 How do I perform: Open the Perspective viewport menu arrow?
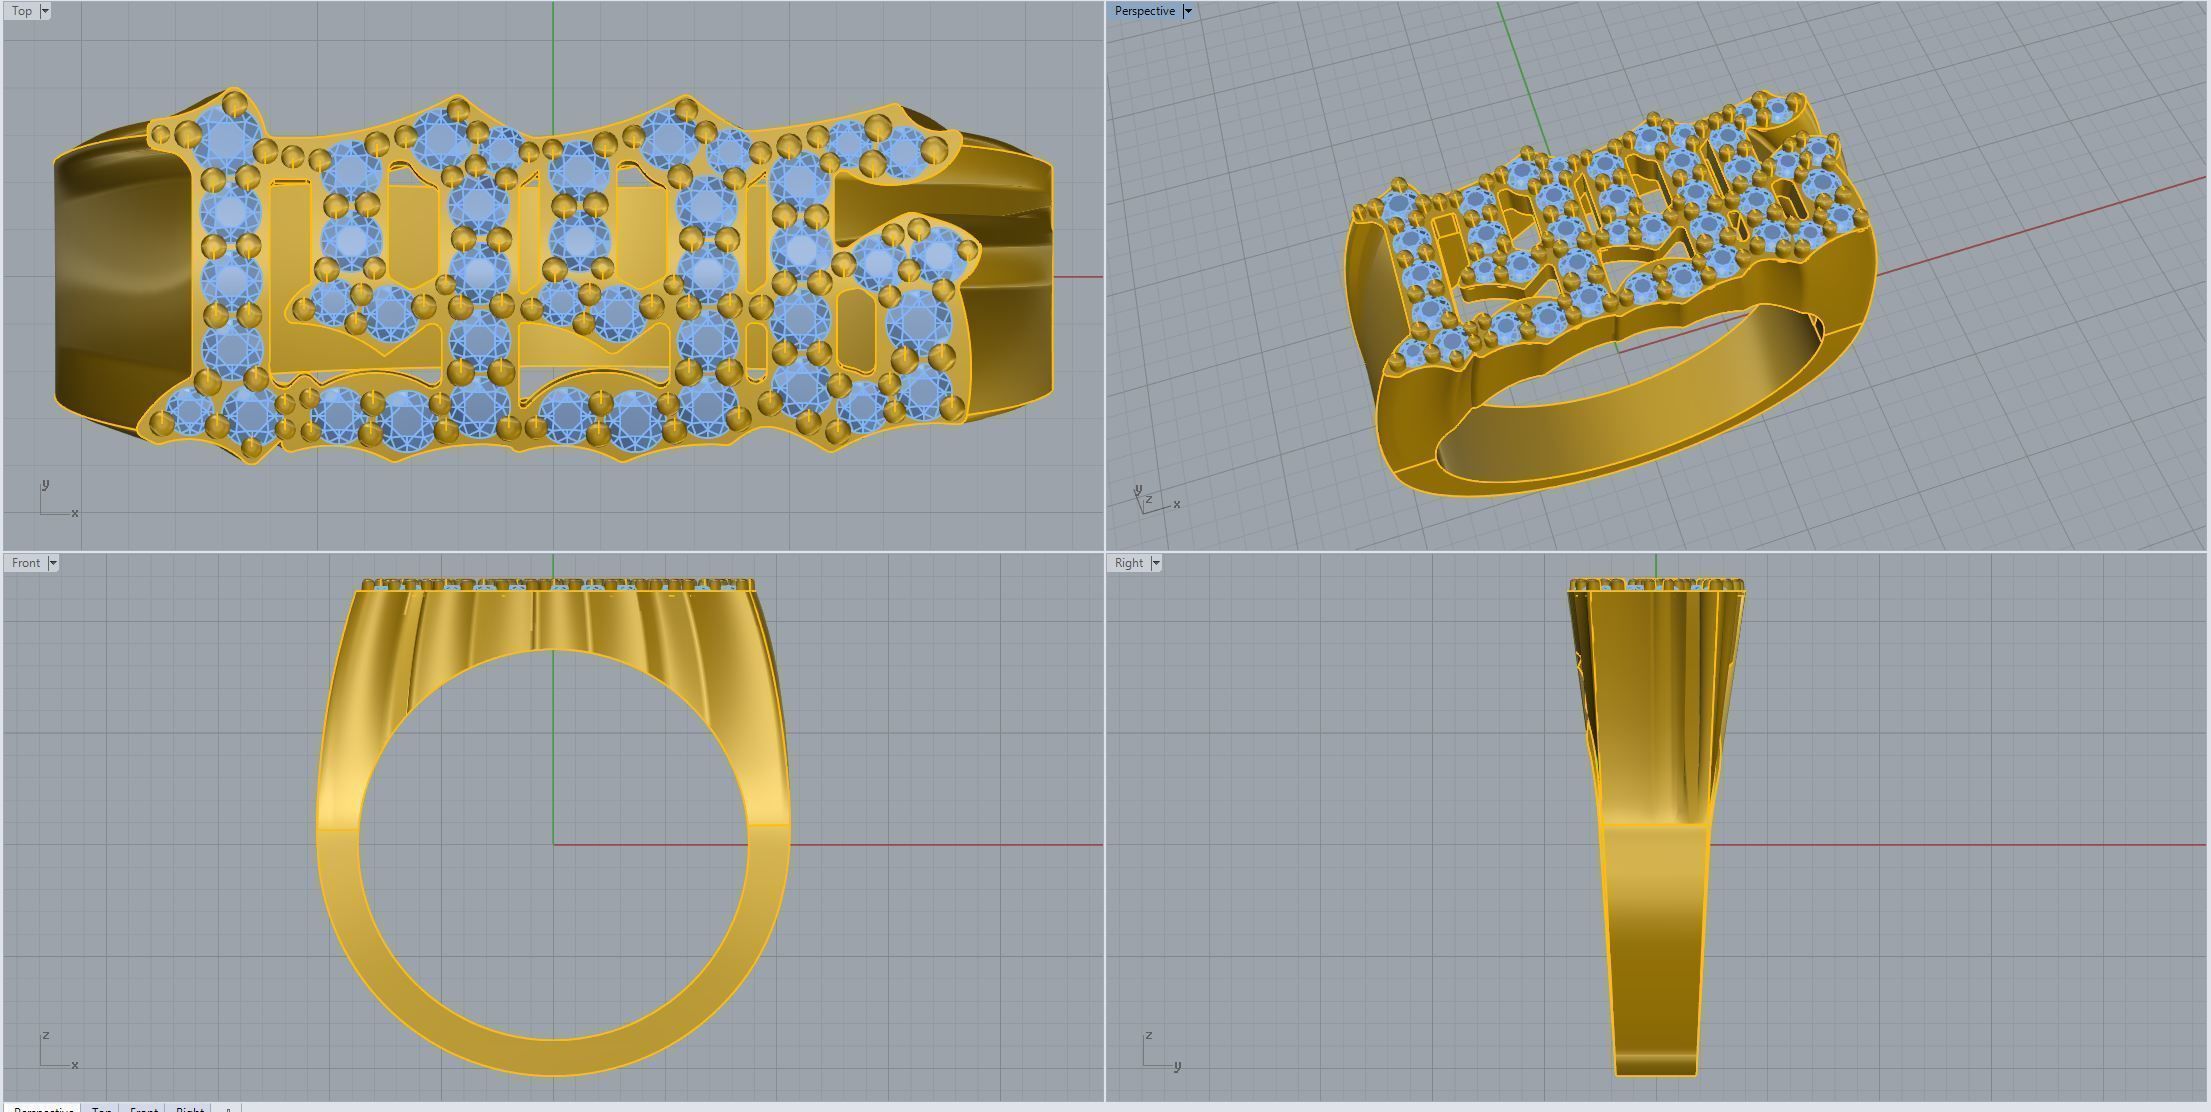tap(1188, 11)
